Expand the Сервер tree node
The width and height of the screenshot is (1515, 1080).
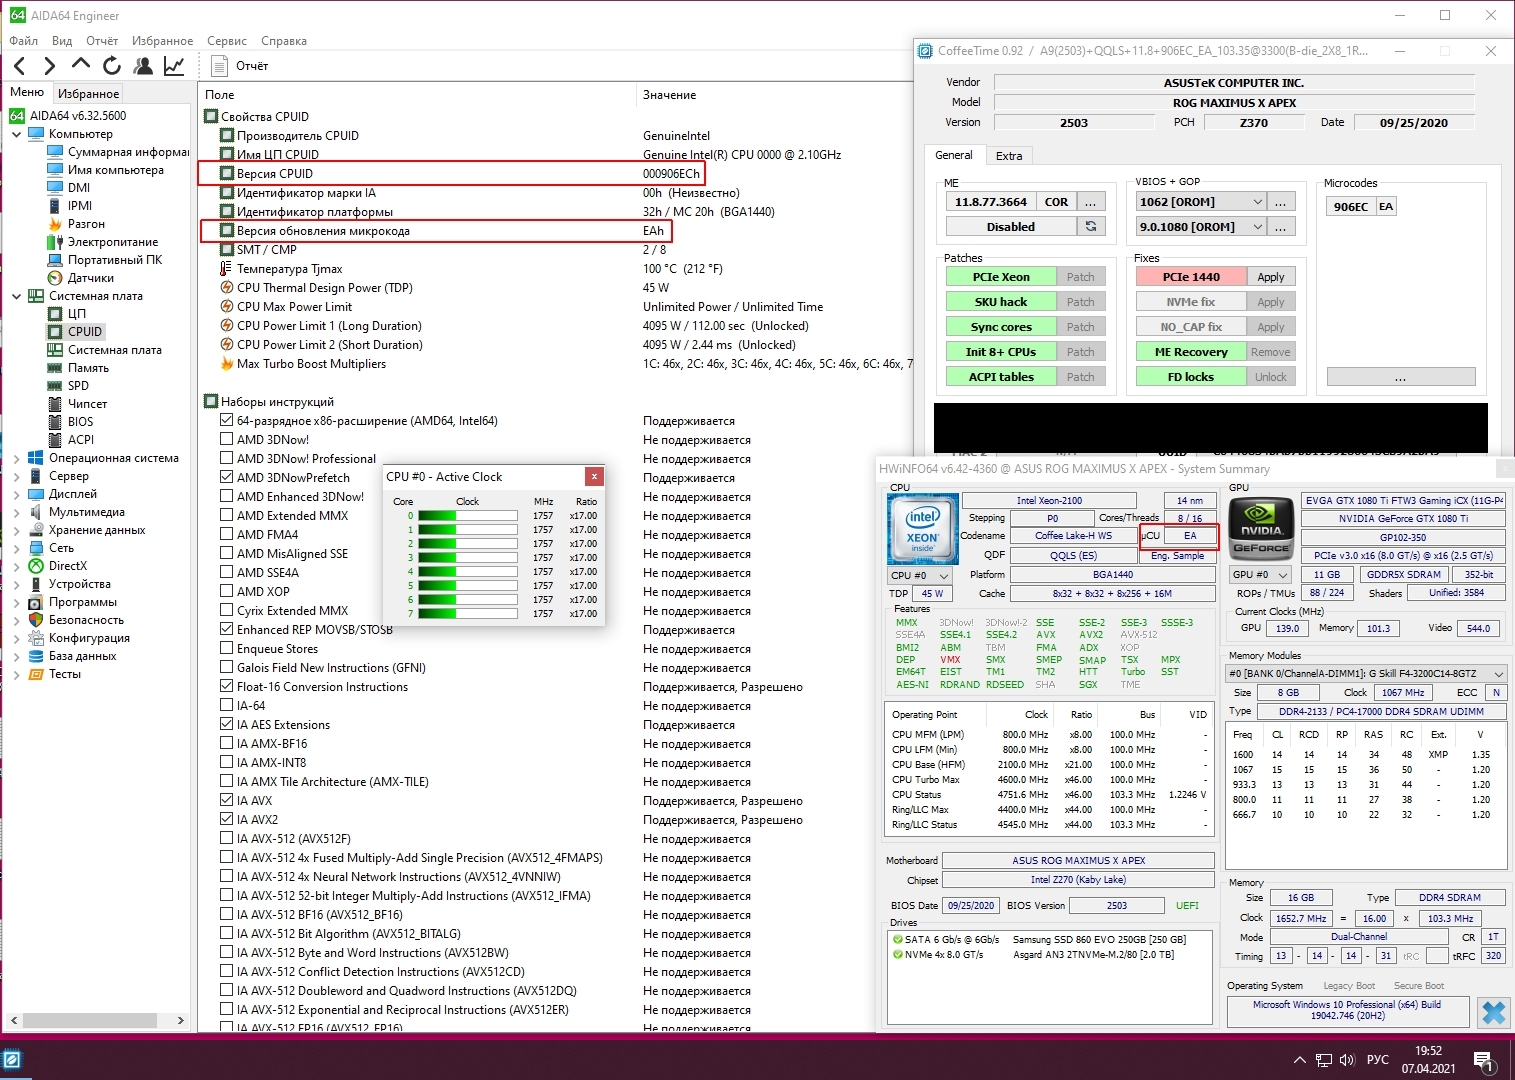pyautogui.click(x=17, y=476)
